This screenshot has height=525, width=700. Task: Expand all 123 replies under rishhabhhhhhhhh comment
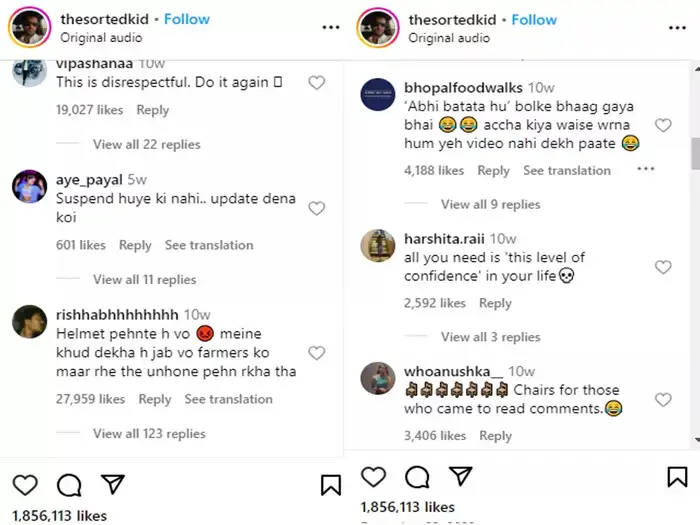point(149,434)
